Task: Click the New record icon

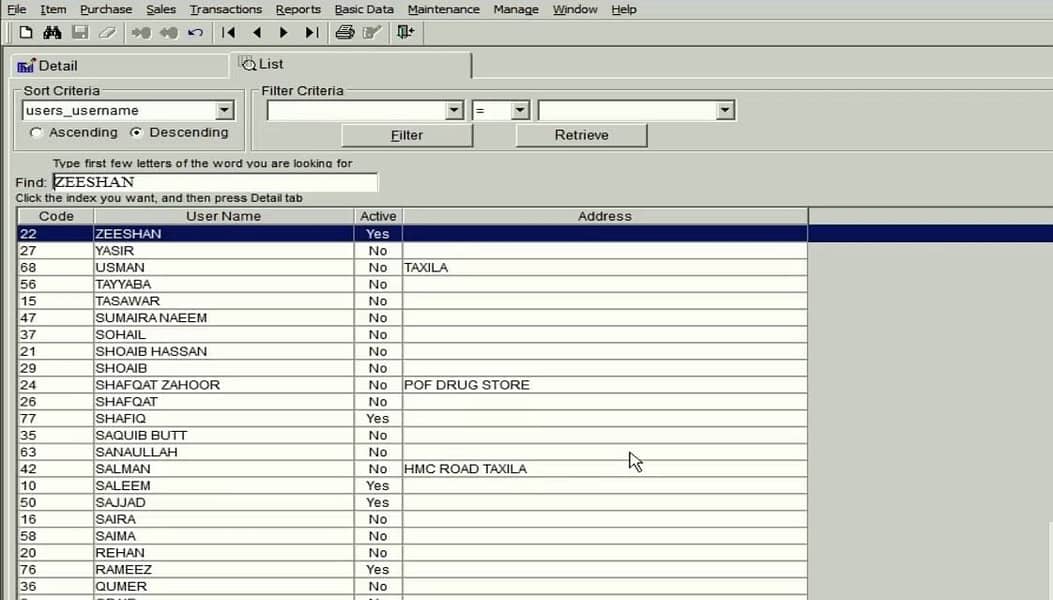Action: tap(24, 32)
